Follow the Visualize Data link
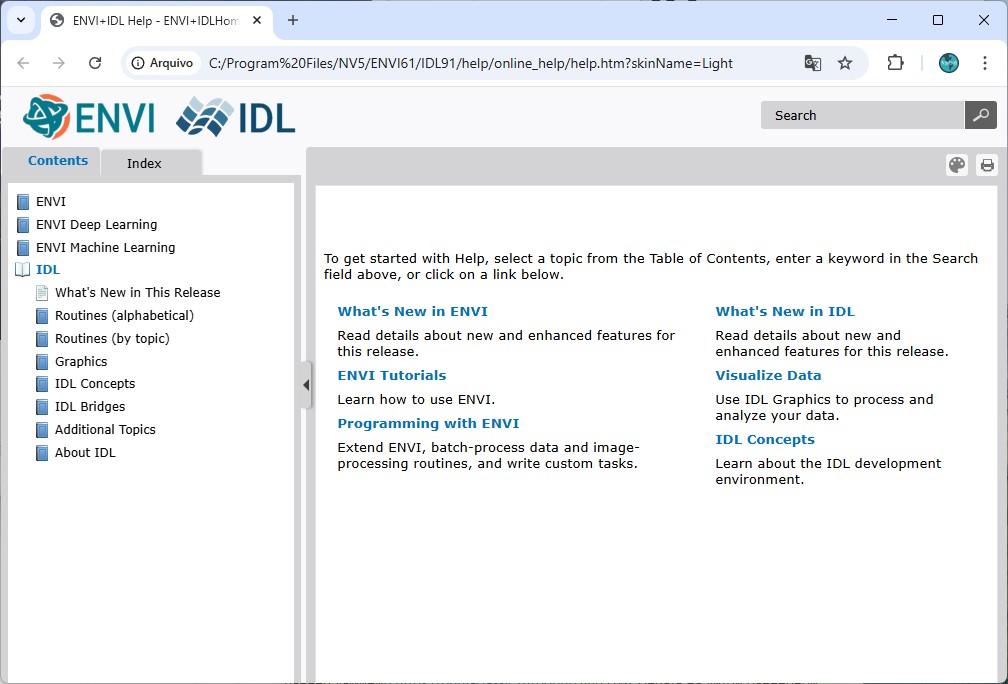 click(768, 376)
